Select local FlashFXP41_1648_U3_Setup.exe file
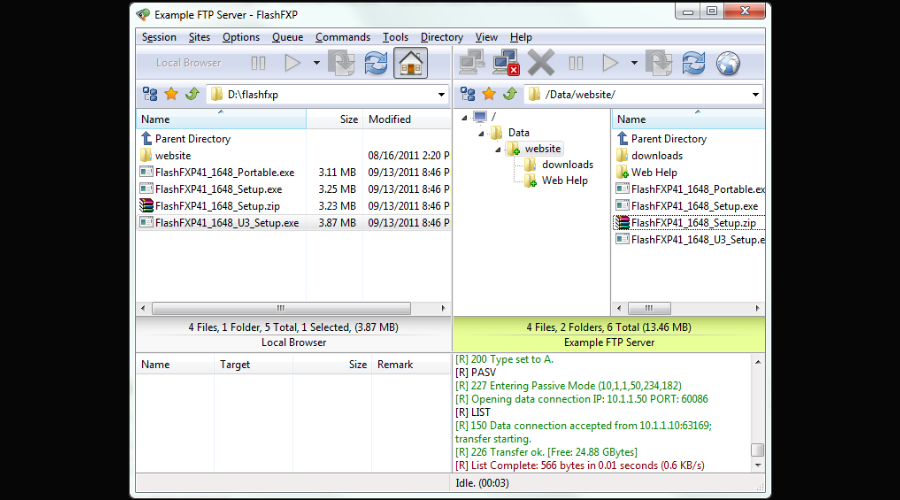Screen dimensions: 900x500 pos(226,223)
